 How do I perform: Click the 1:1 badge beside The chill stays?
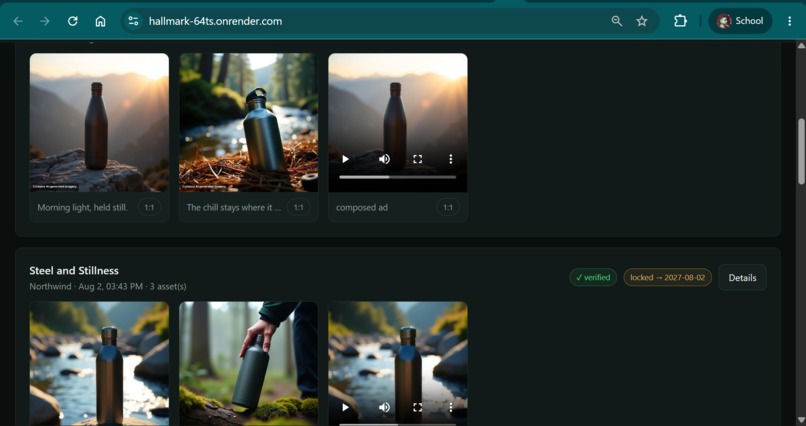[298, 208]
